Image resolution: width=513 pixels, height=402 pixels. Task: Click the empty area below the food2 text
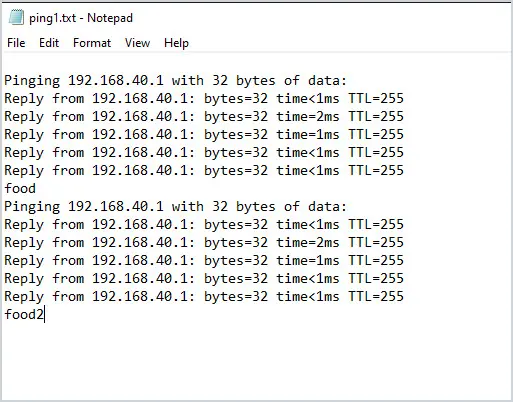pyautogui.click(x=257, y=360)
